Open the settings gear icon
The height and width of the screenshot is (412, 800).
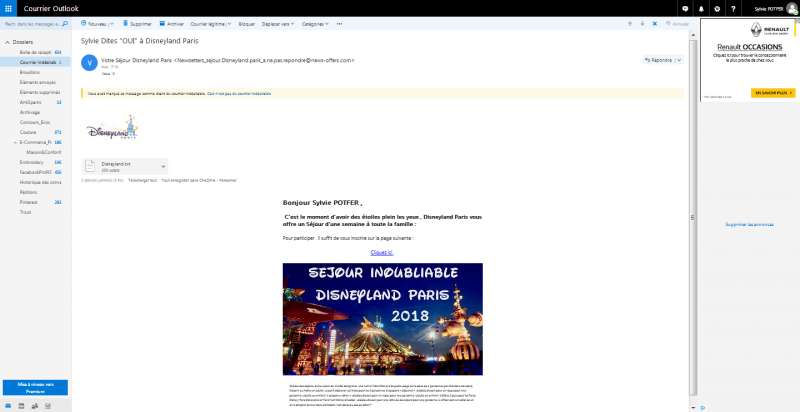[717, 8]
